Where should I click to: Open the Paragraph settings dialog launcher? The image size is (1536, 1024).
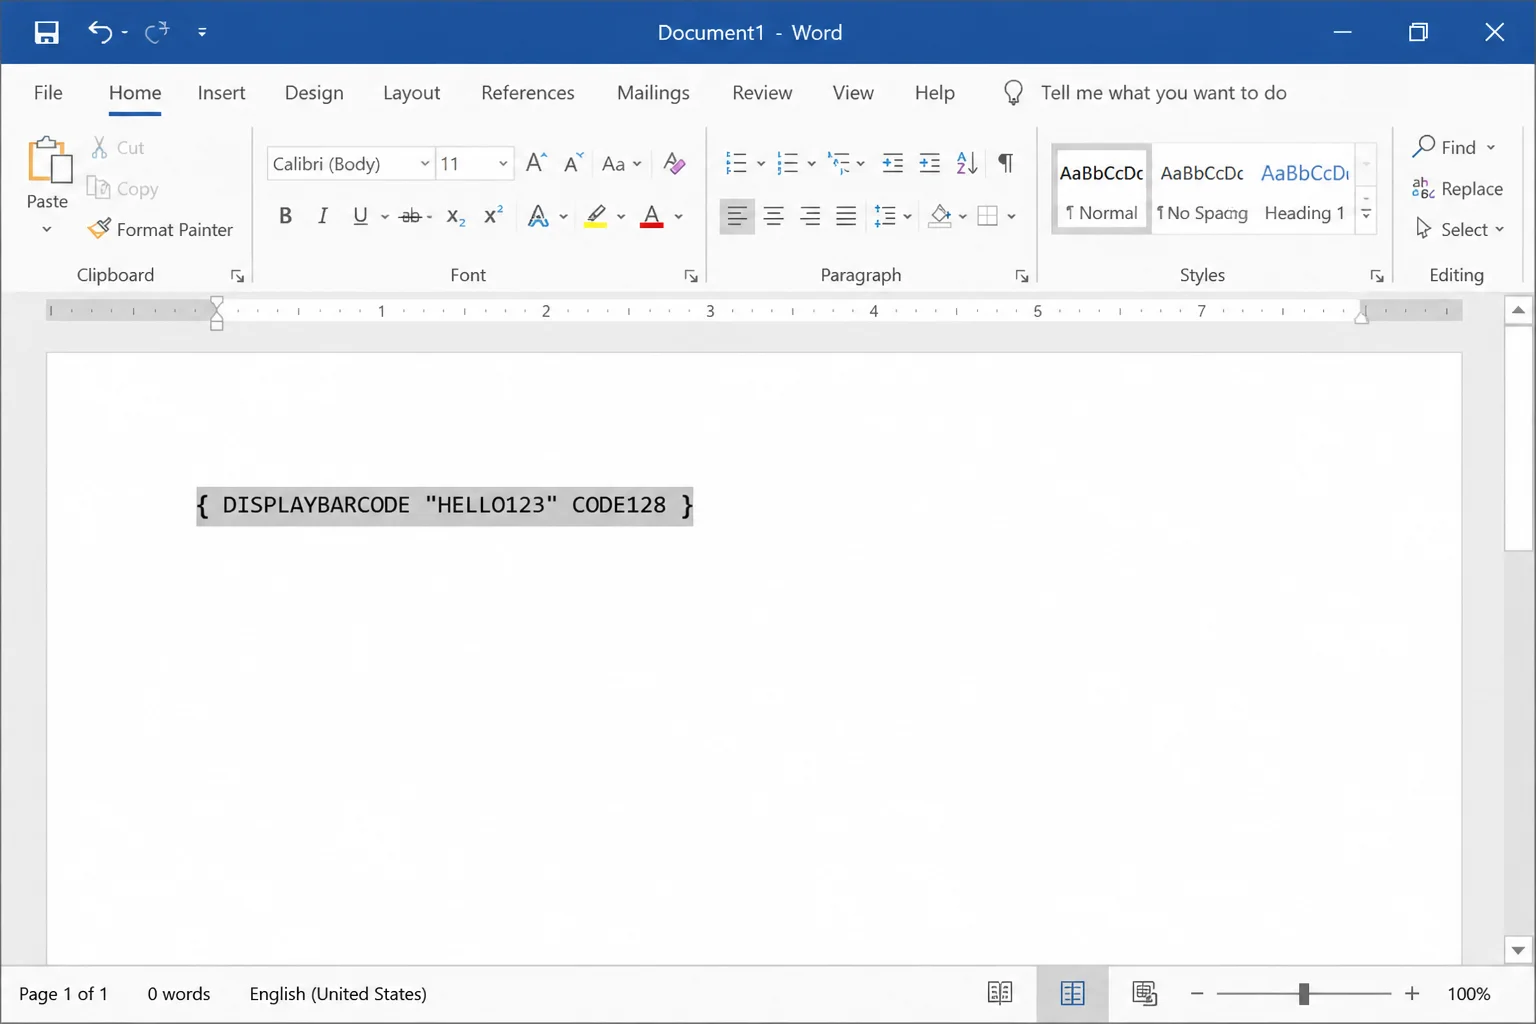click(x=1022, y=276)
